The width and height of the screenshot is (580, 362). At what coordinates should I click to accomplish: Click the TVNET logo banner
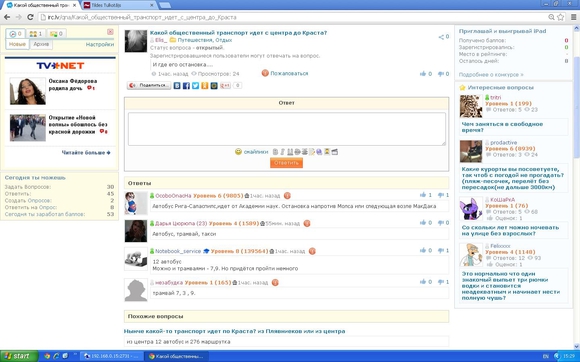(60, 66)
